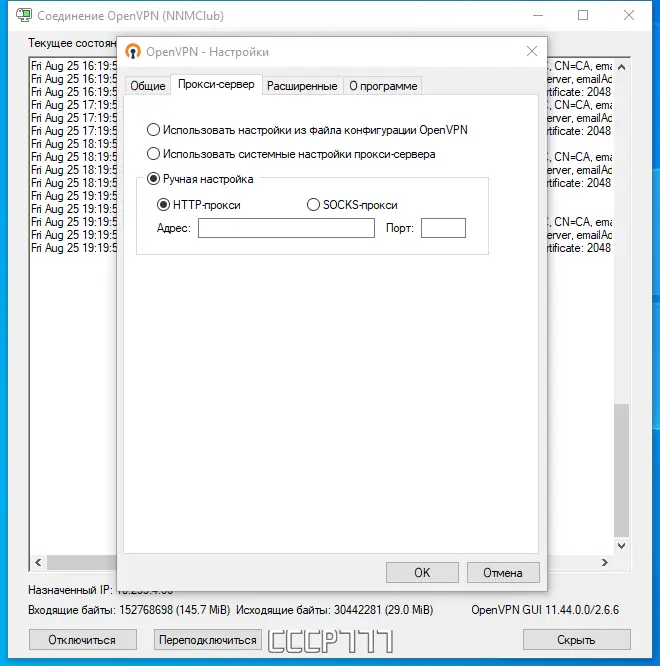This screenshot has height=666, width=660.
Task: Click the horizontal scrollbar thumb in log
Action: tap(82, 562)
